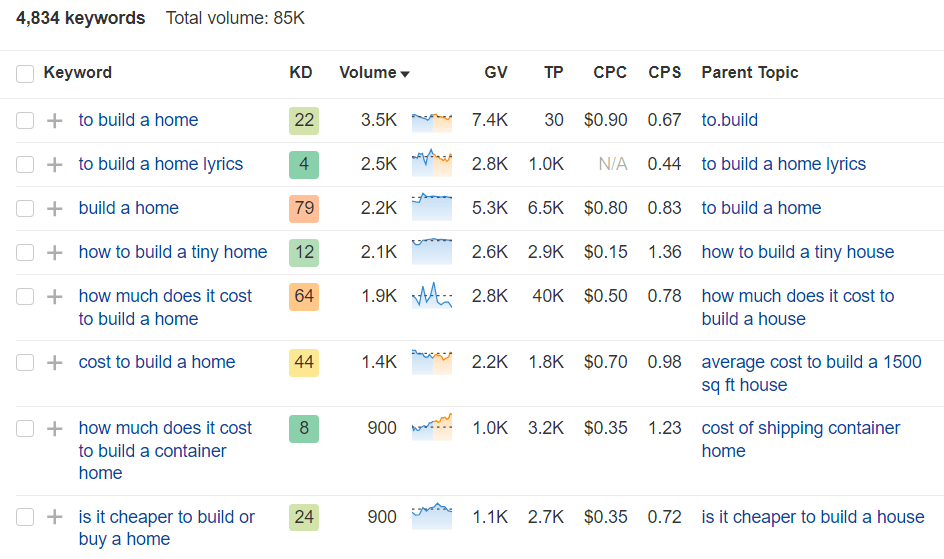Image resolution: width=944 pixels, height=559 pixels.
Task: Open volume trend chart for 'how much does it cost to build a home'
Action: click(431, 296)
